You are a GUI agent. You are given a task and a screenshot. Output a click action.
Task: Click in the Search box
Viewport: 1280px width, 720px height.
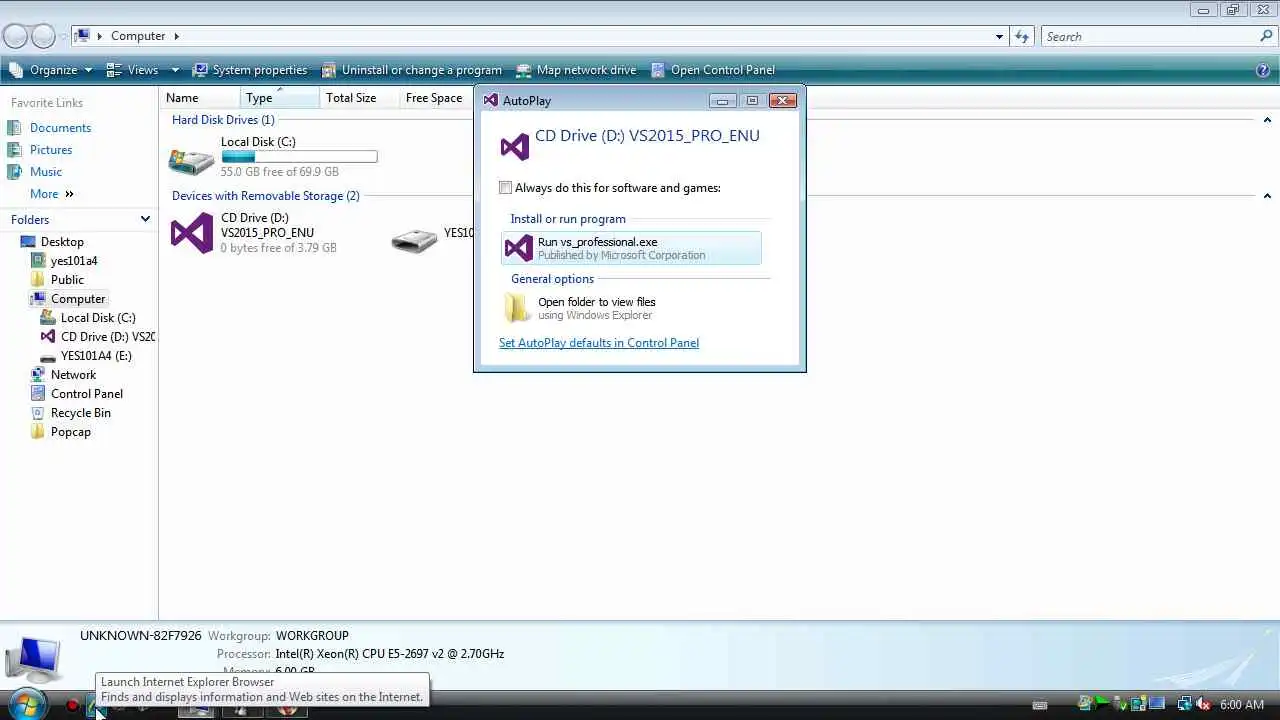pyautogui.click(x=1150, y=37)
